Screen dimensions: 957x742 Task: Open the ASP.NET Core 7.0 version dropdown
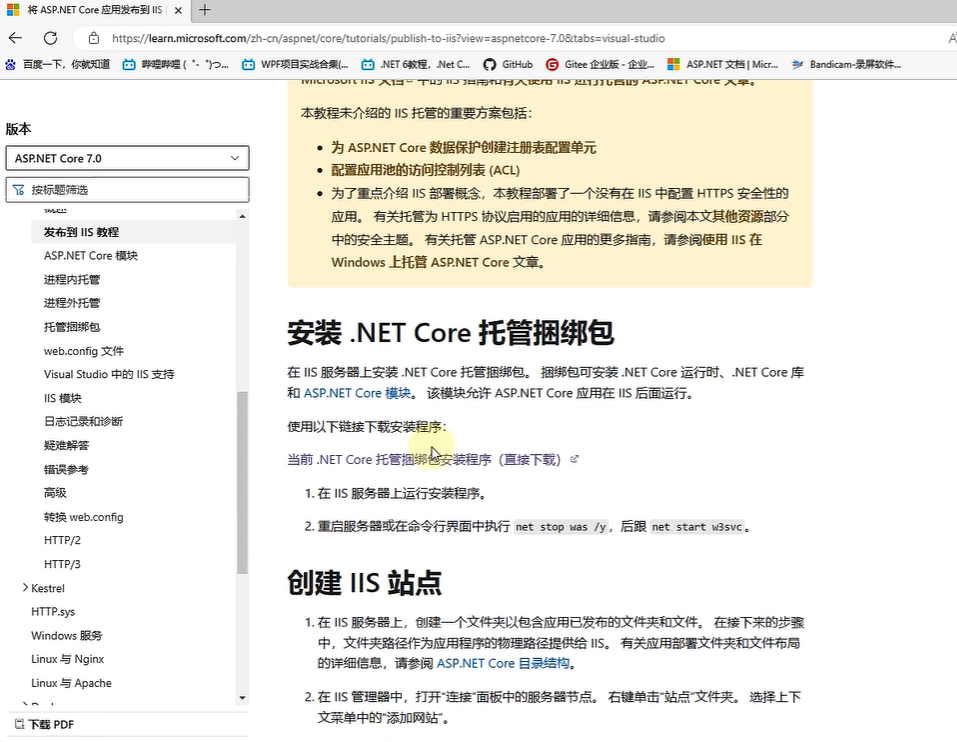[128, 158]
